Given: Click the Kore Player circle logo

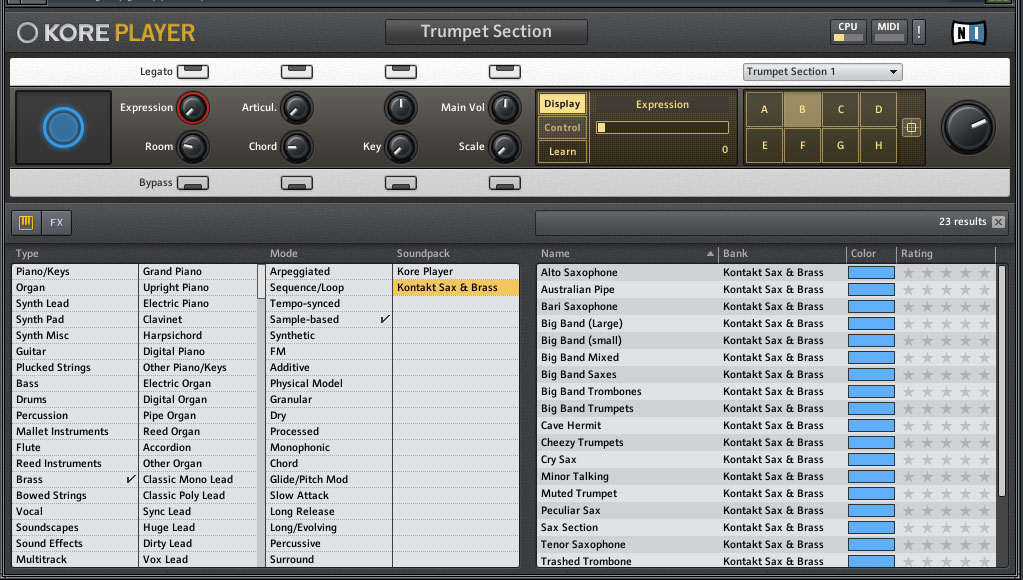Looking at the screenshot, I should [x=27, y=33].
